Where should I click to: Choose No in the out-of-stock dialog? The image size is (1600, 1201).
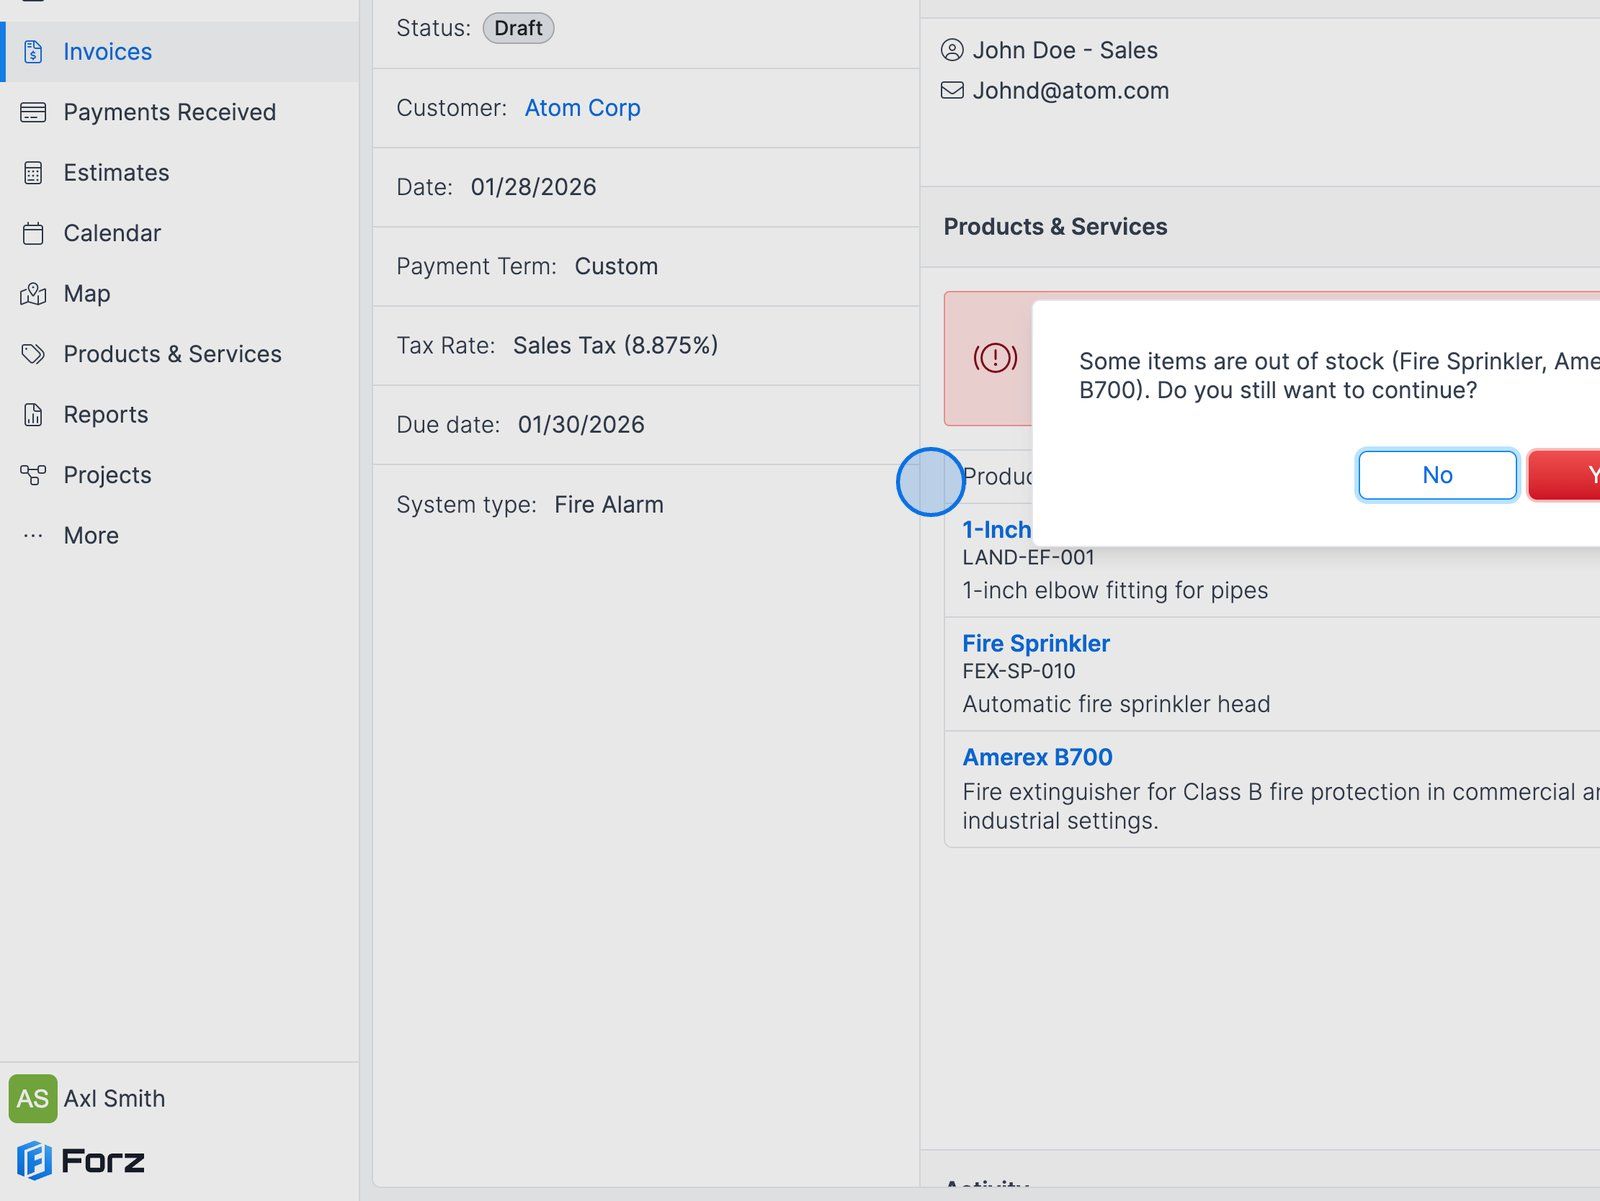pos(1437,475)
